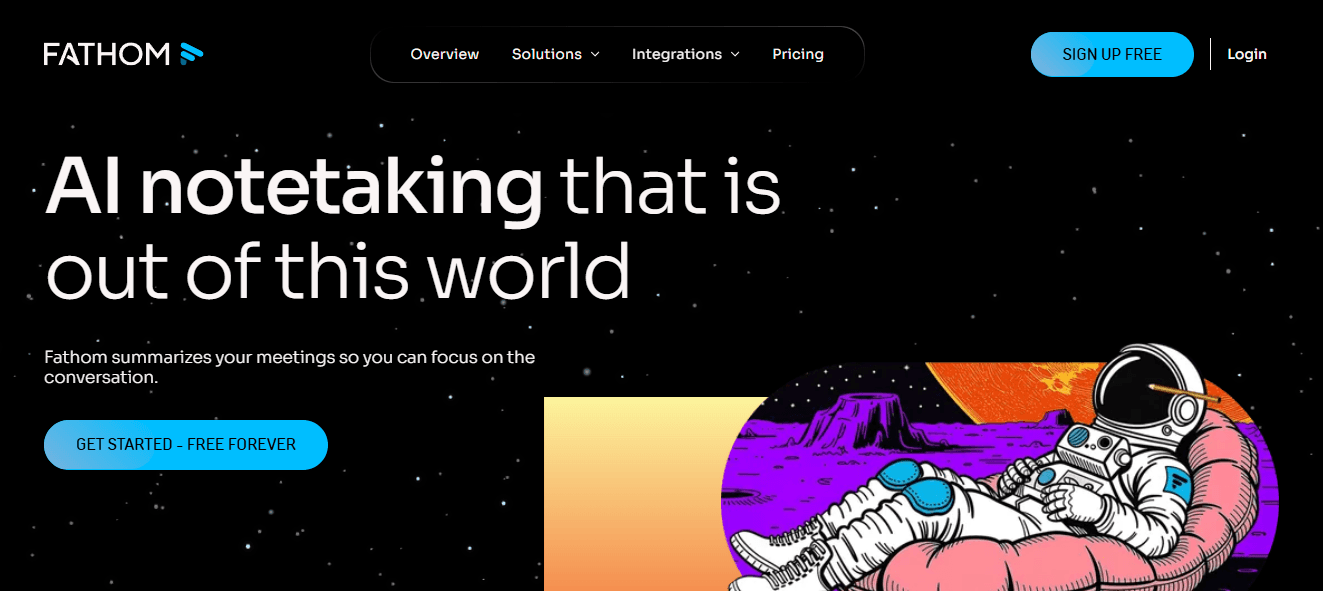Open the Solutions menu label
This screenshot has width=1323, height=591.
click(x=547, y=54)
